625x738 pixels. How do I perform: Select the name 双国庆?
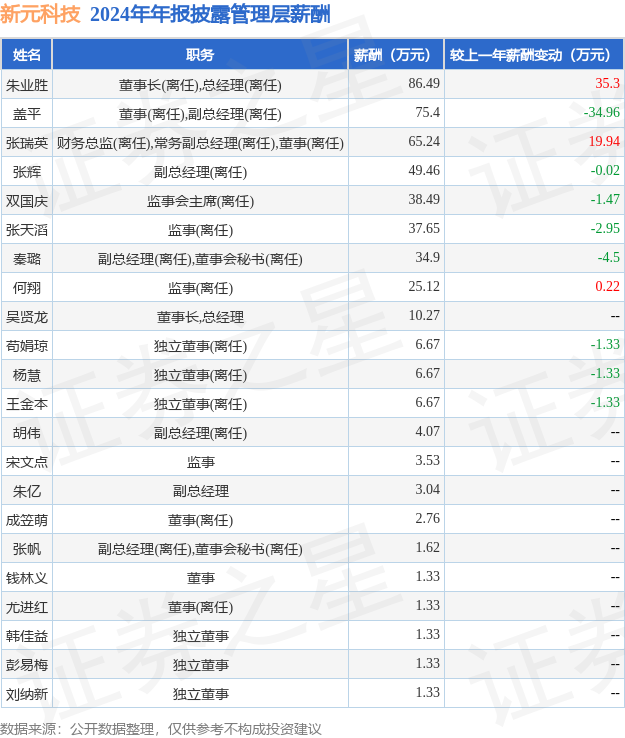(27, 201)
